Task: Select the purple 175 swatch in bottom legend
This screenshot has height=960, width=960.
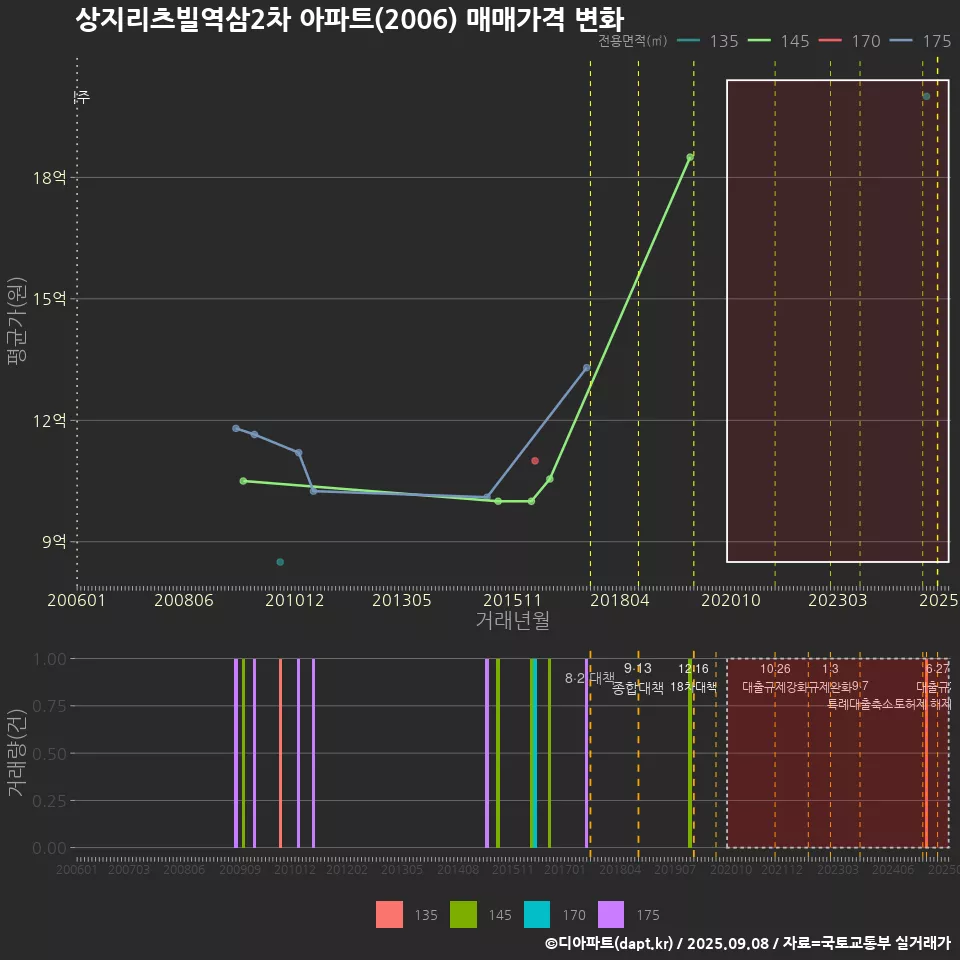Action: coord(612,914)
